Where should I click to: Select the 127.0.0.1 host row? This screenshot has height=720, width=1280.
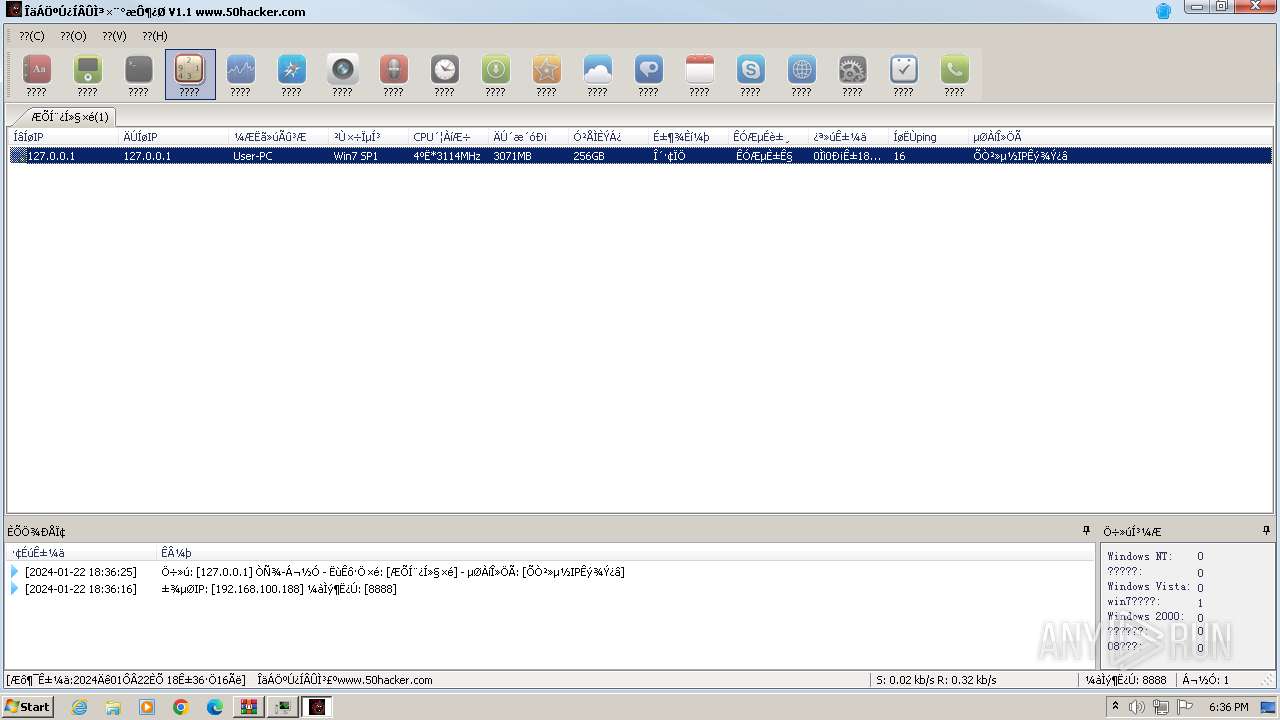(640, 156)
